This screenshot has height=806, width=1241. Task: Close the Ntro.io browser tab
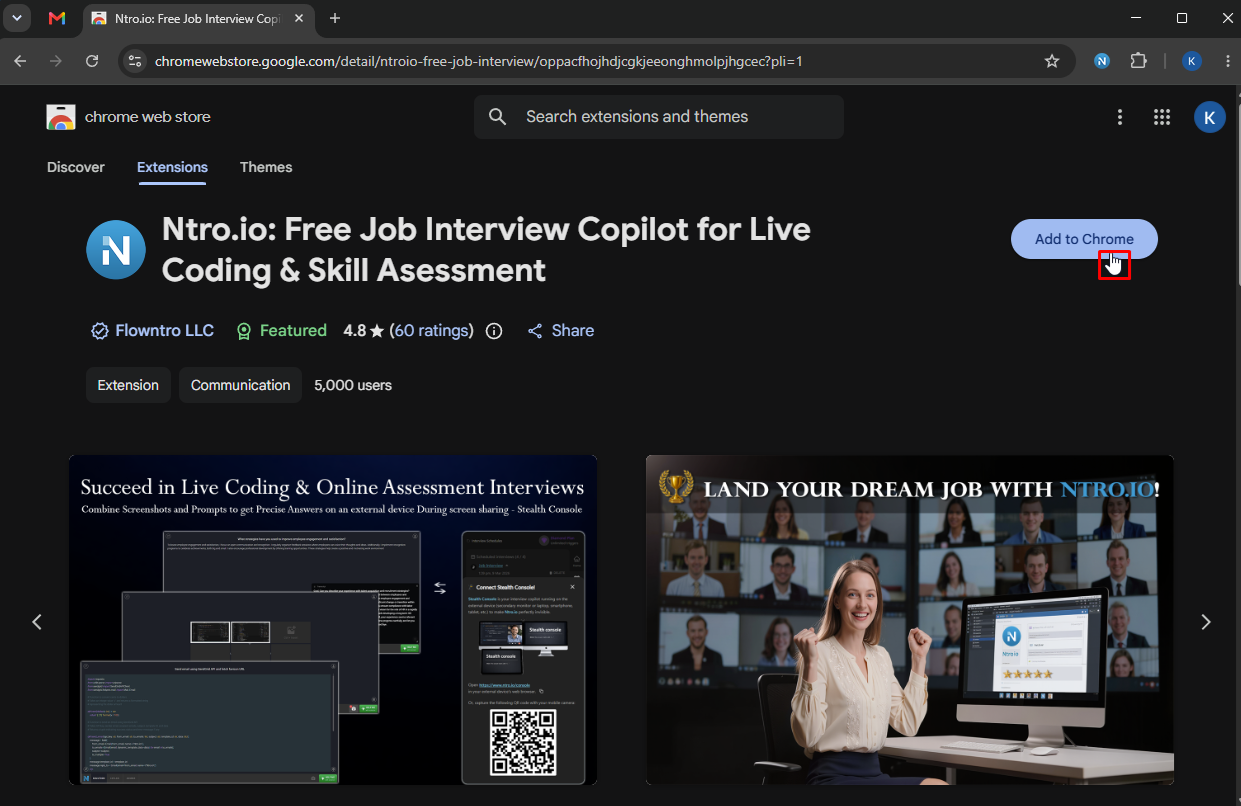[x=299, y=18]
